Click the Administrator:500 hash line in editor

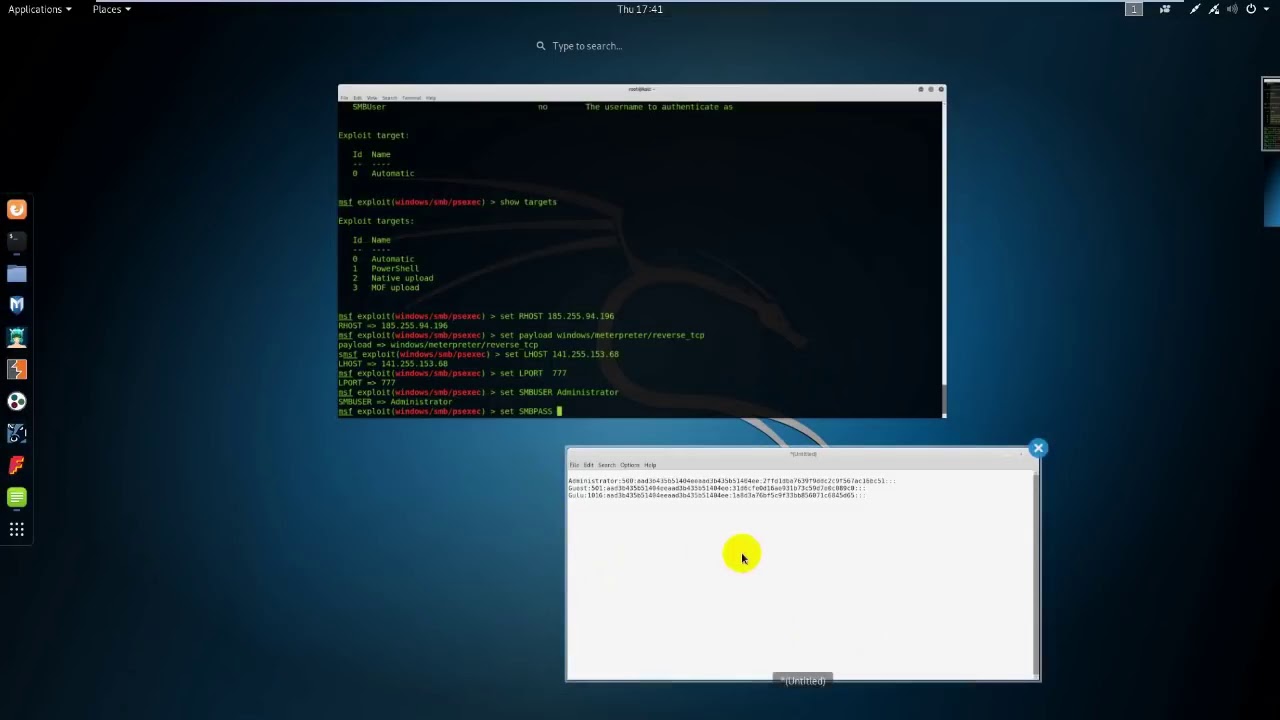tap(731, 481)
